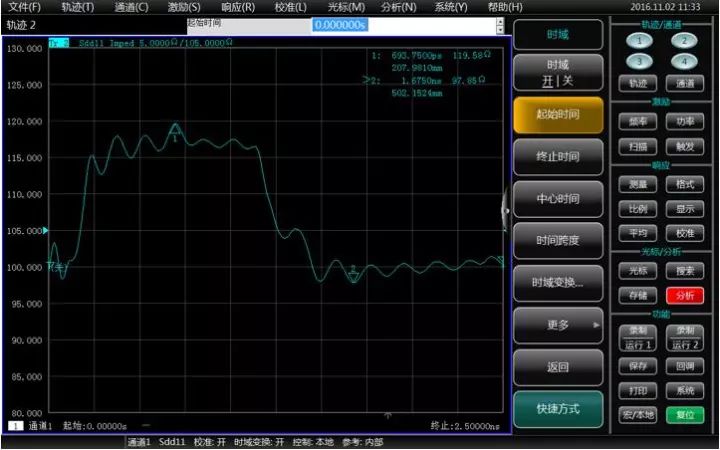Click marker 2 on the trace dip
This screenshot has width=720, height=450.
tap(353, 274)
